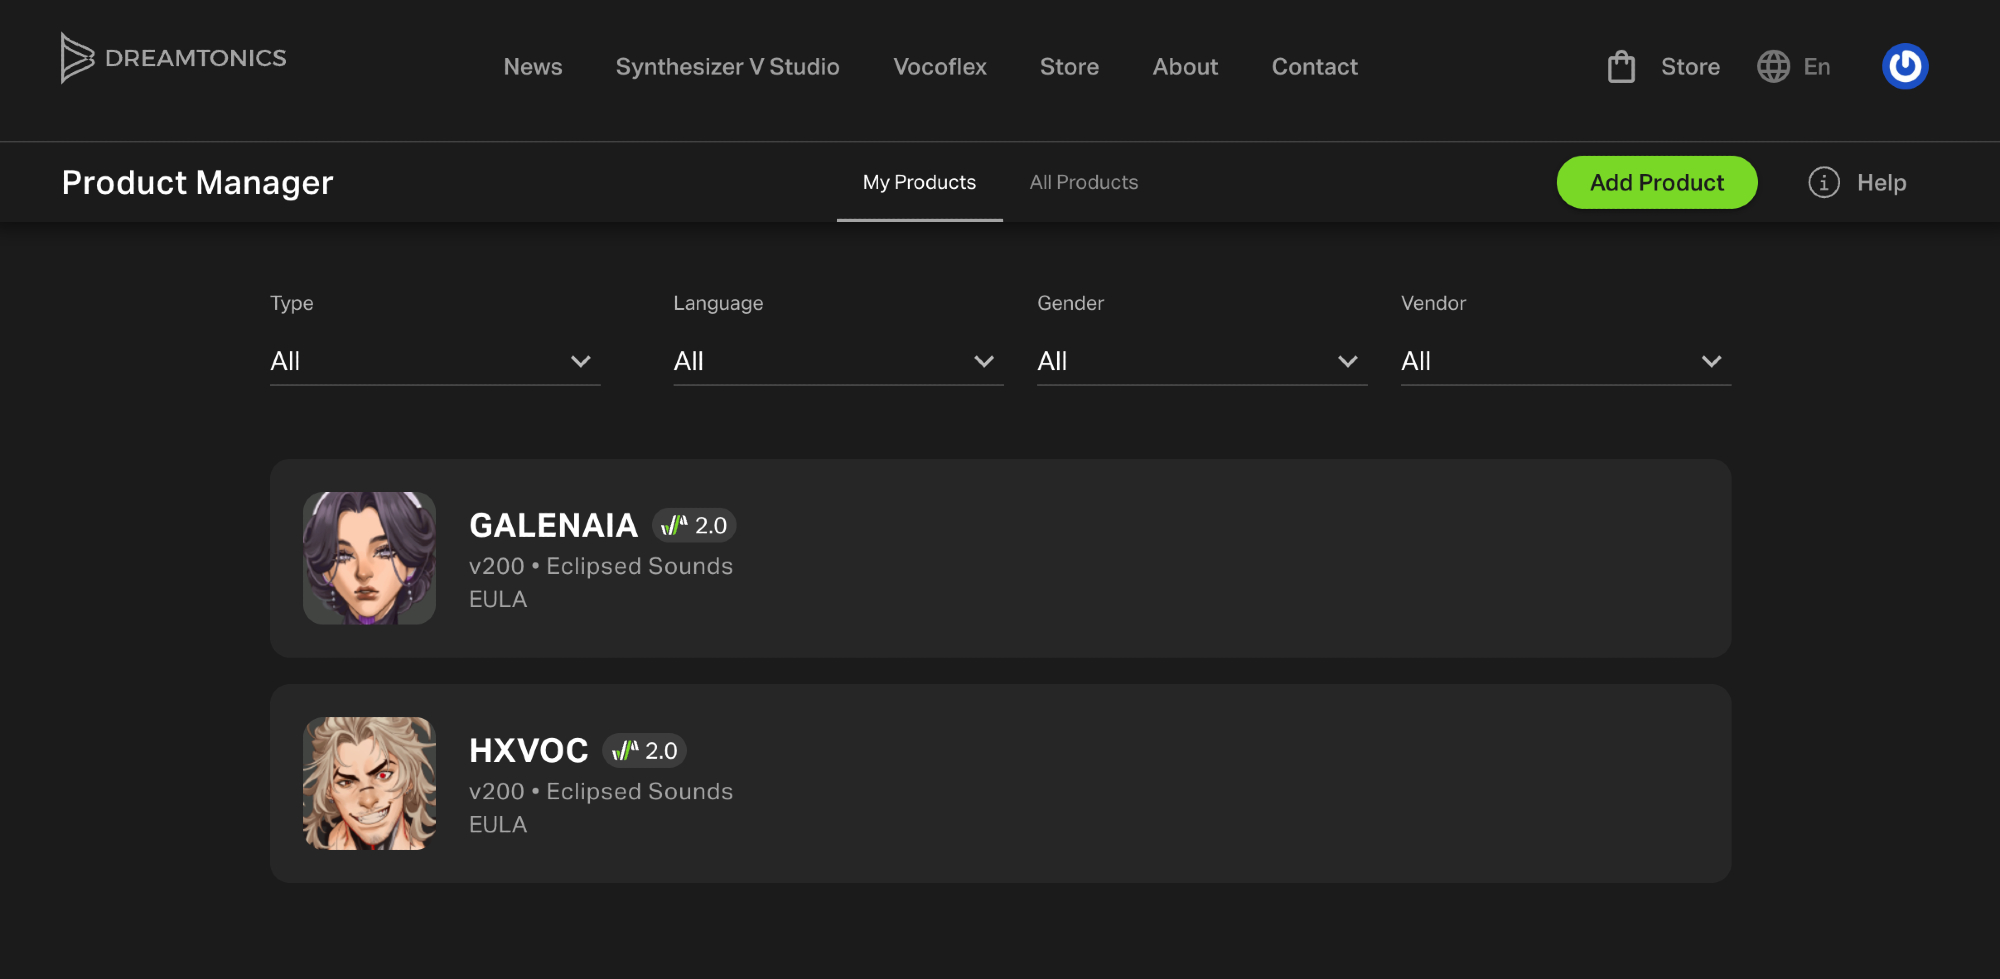Click the GALENAIA character thumbnail
This screenshot has height=979, width=2000.
pyautogui.click(x=369, y=558)
